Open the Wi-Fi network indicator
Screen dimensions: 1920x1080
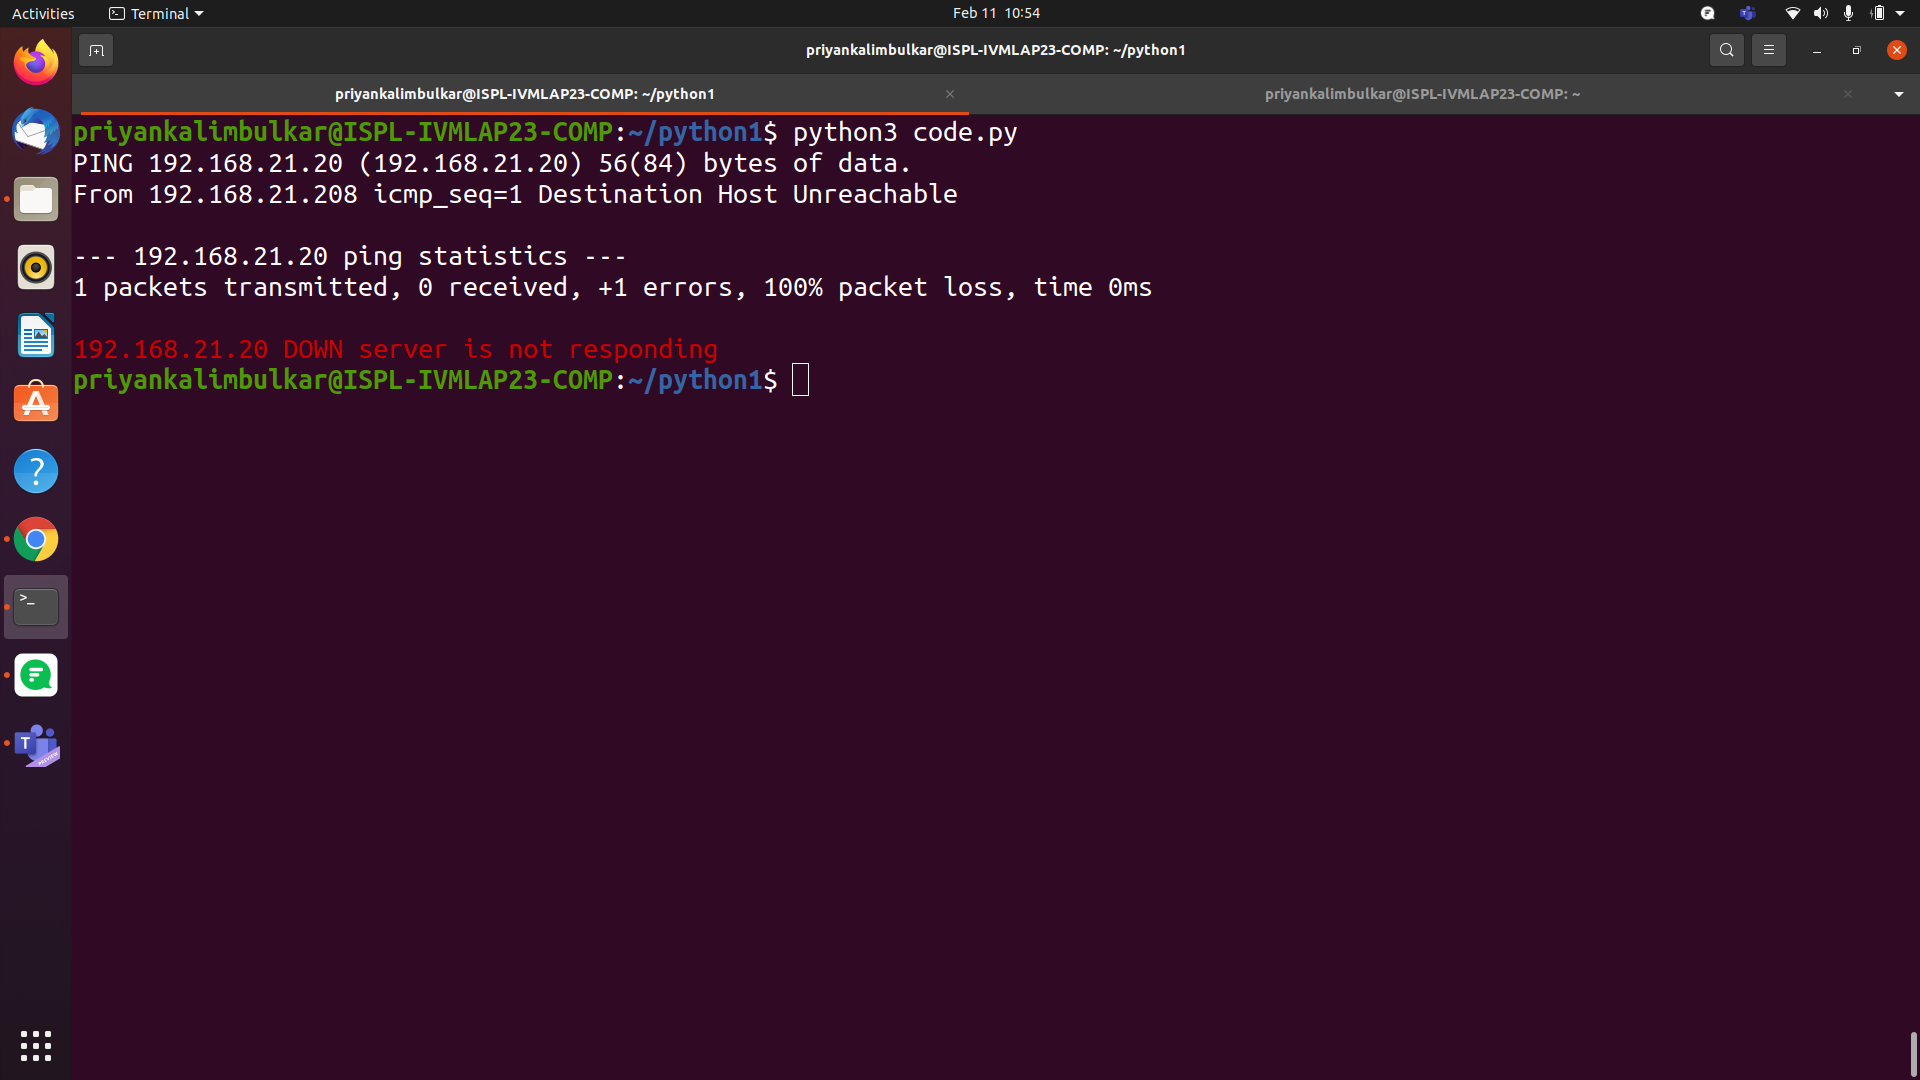click(1792, 13)
